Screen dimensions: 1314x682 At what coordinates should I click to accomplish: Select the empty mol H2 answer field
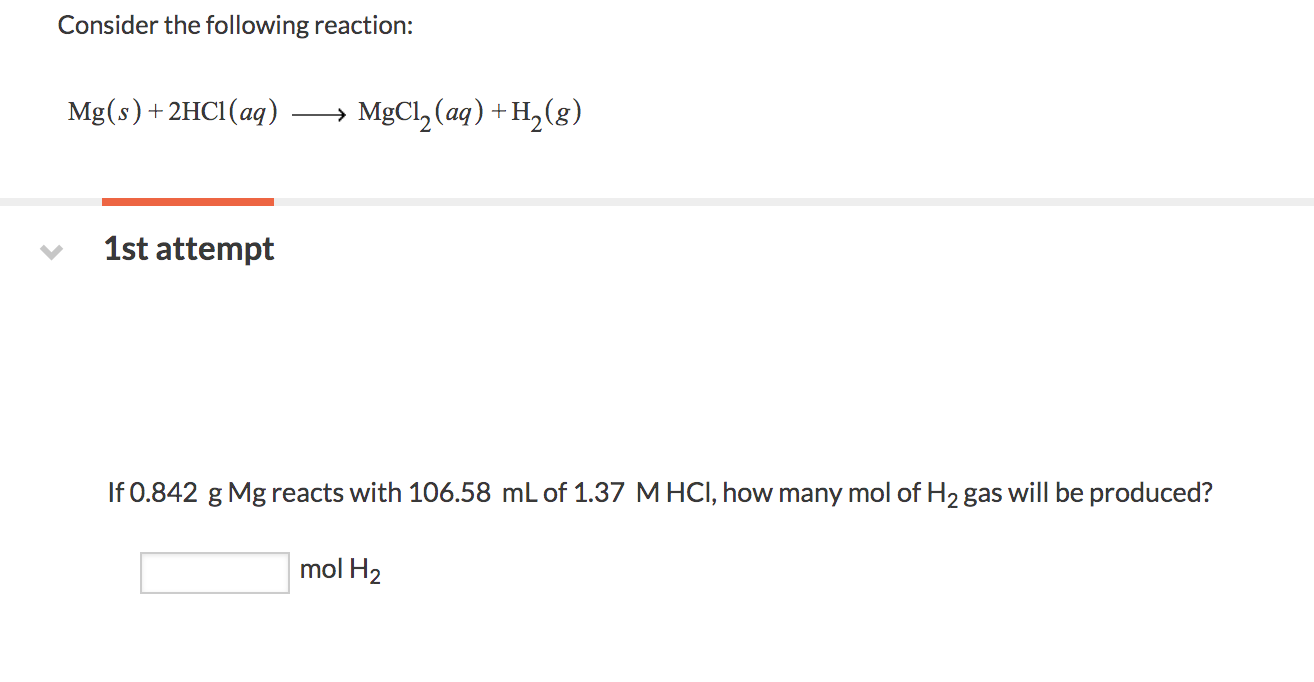pyautogui.click(x=213, y=570)
